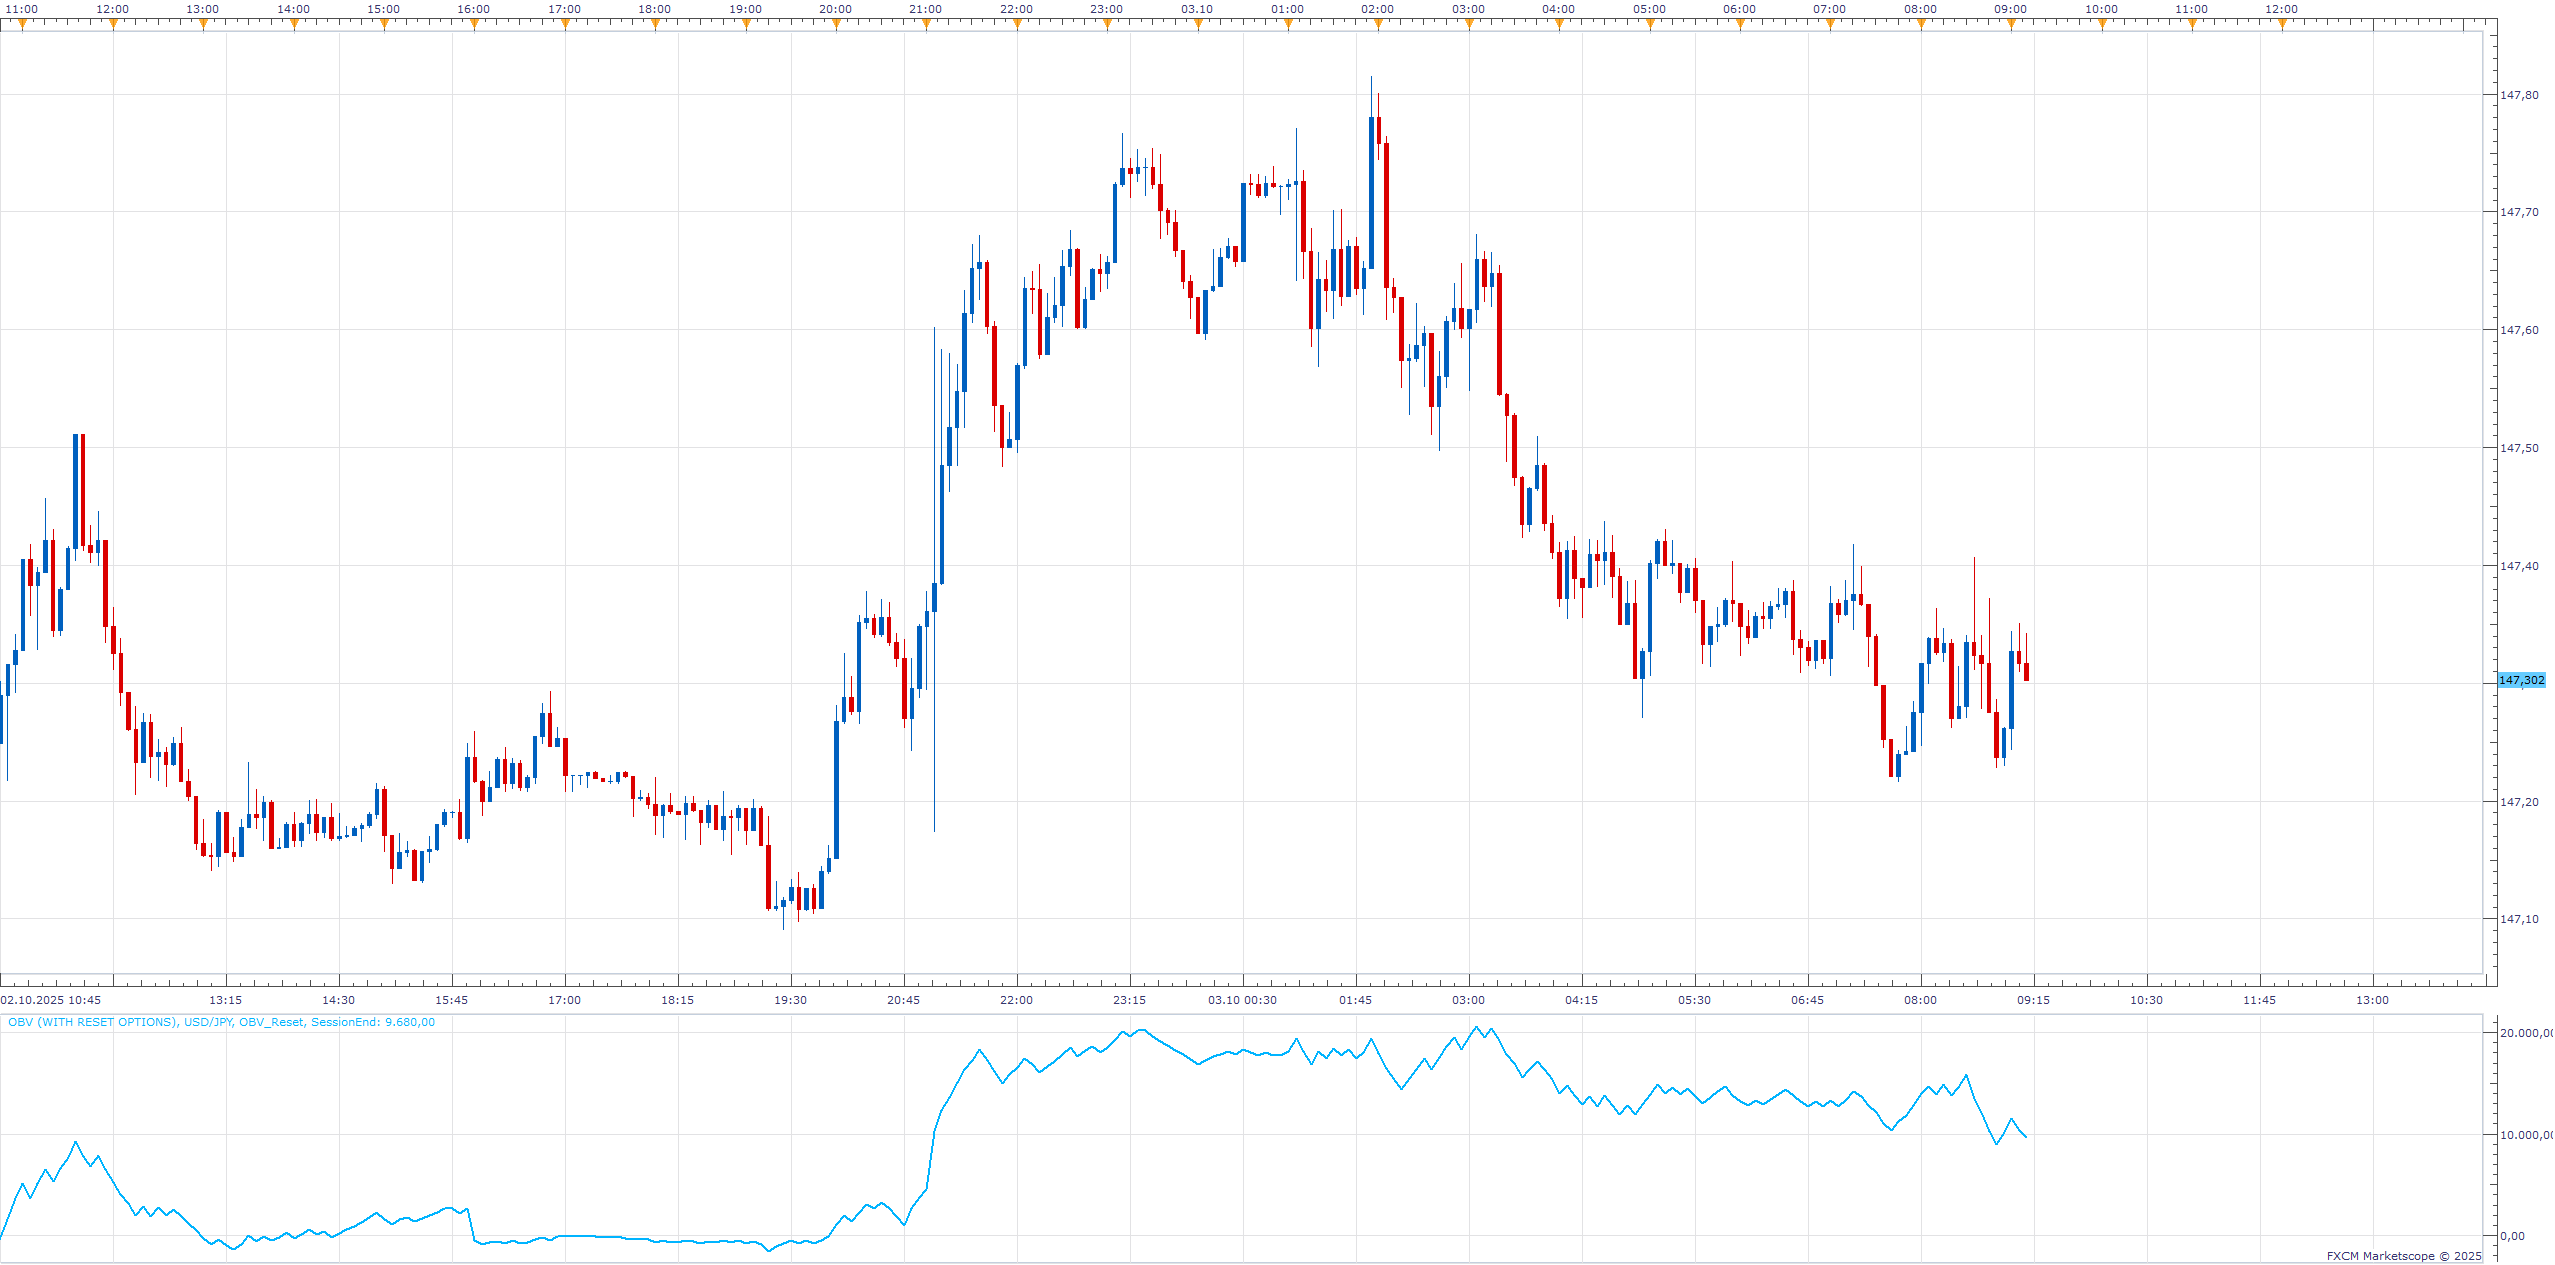Select the 04:15 time axis label
2555x1265 pixels.
[x=1582, y=1000]
